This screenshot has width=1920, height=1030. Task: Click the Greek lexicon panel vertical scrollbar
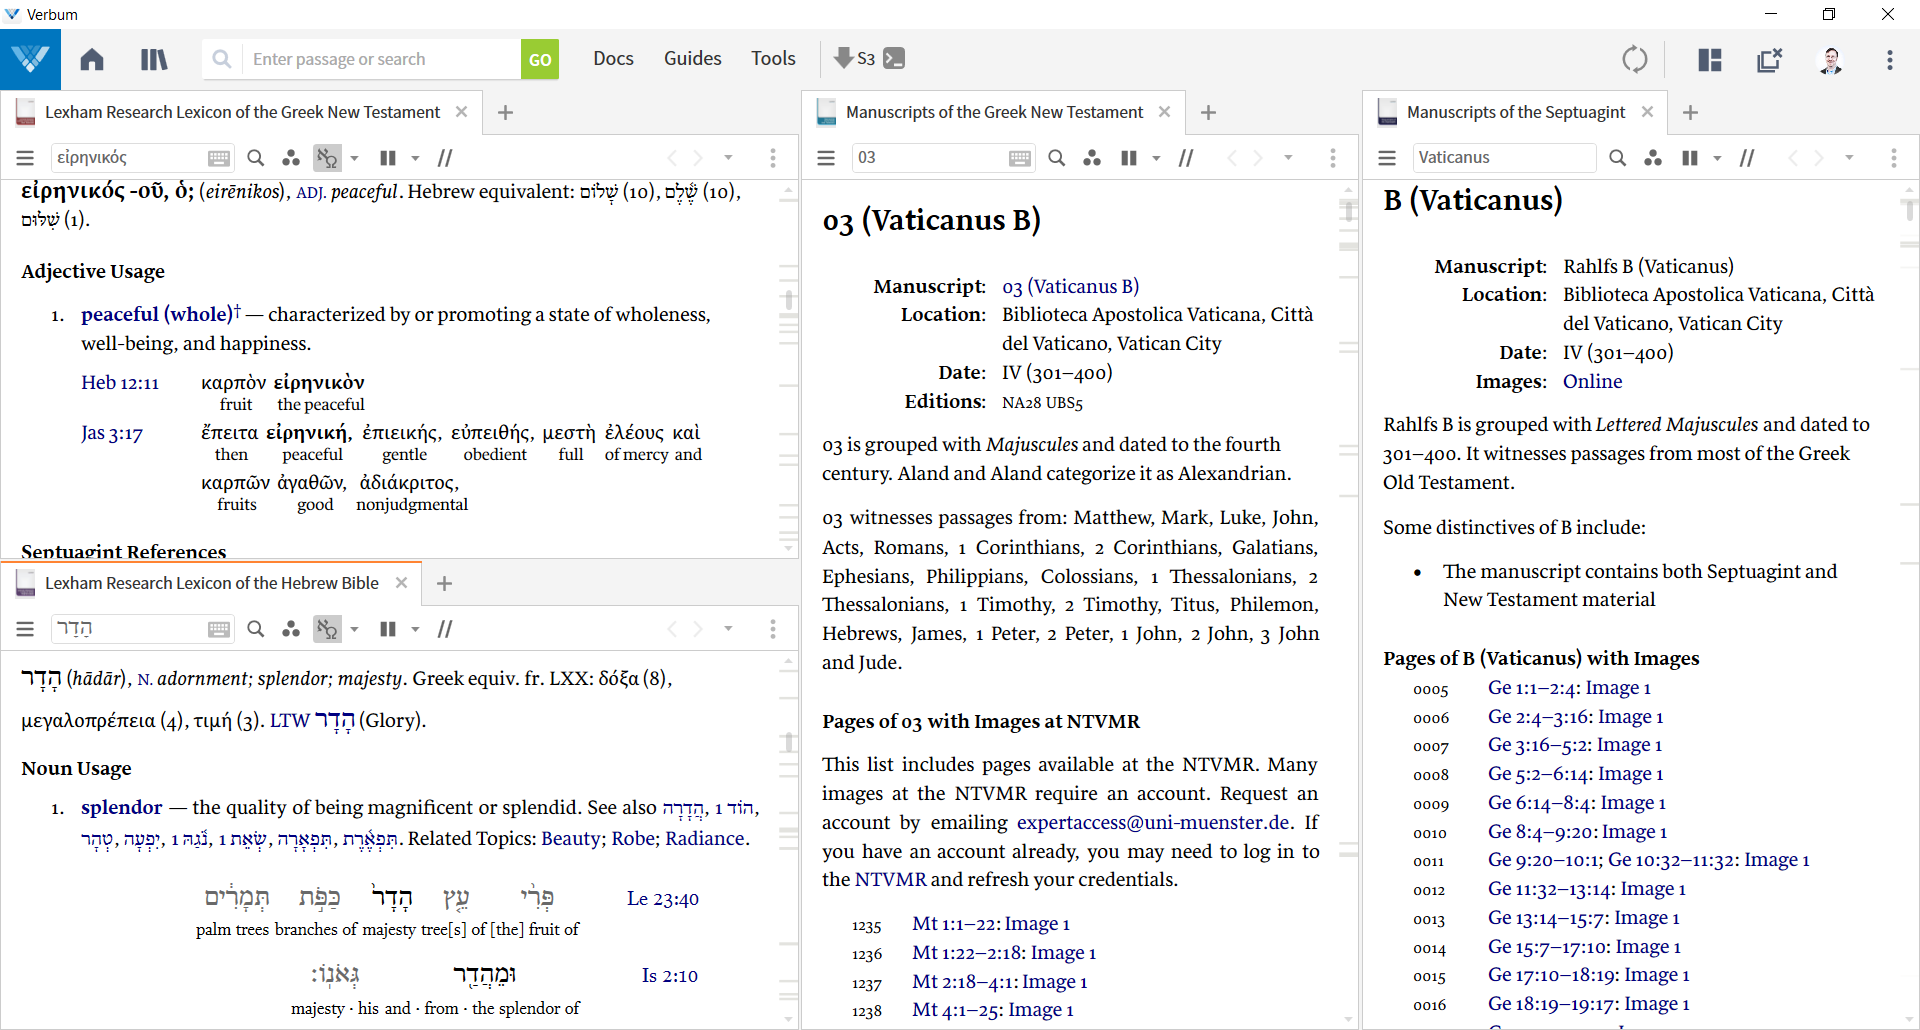[789, 300]
